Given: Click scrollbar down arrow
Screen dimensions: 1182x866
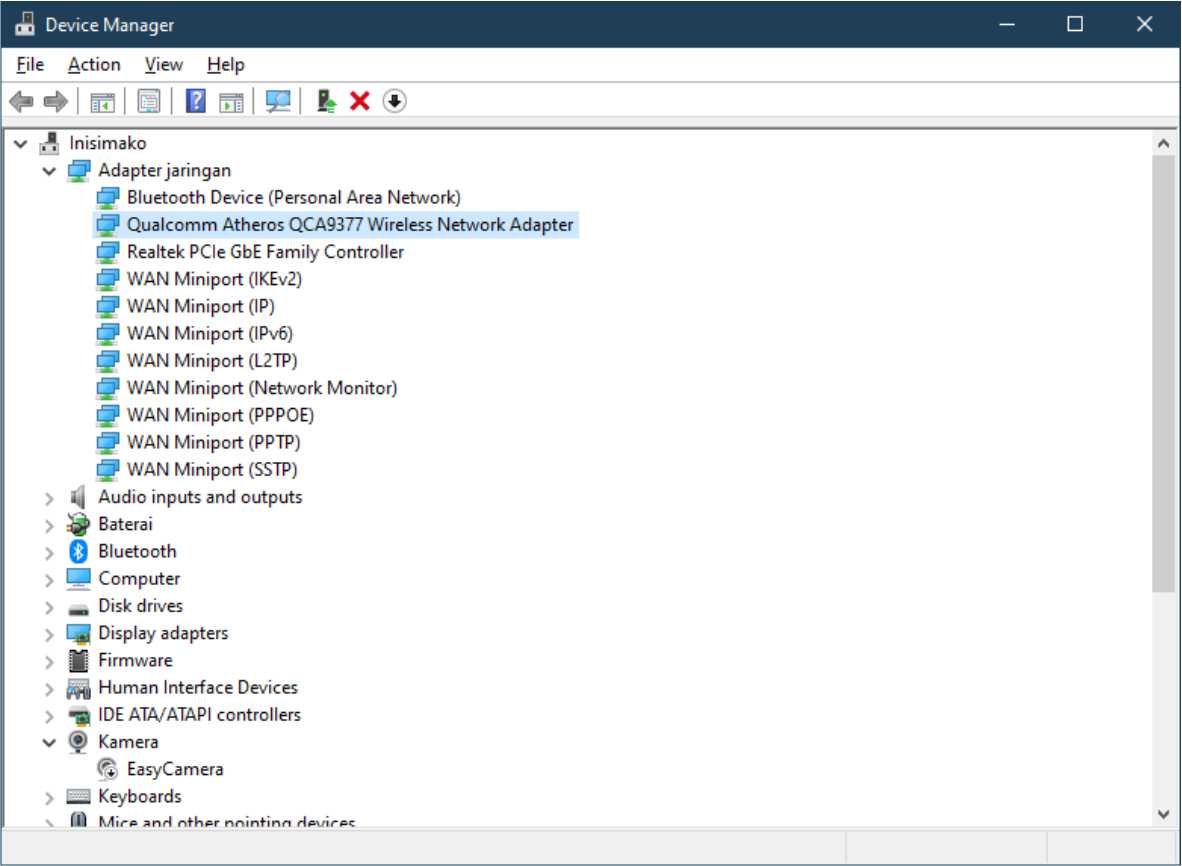Looking at the screenshot, I should 1163,814.
